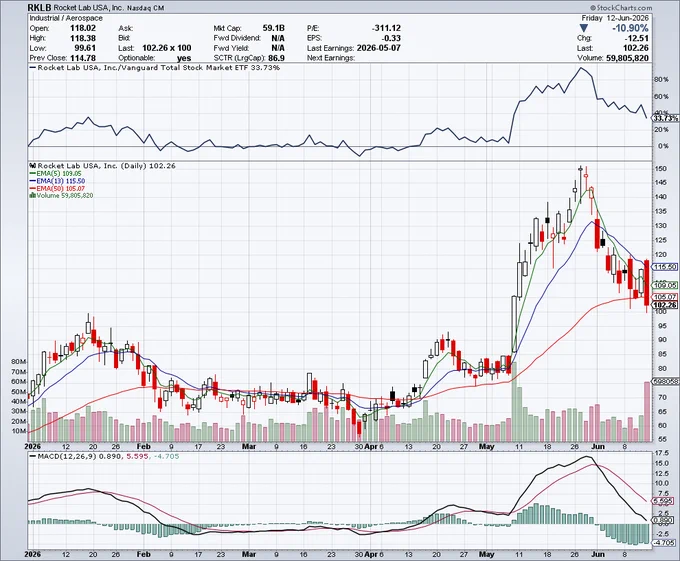Click the 0.890 MACD tag on right axis
This screenshot has width=680, height=561.
664,520
